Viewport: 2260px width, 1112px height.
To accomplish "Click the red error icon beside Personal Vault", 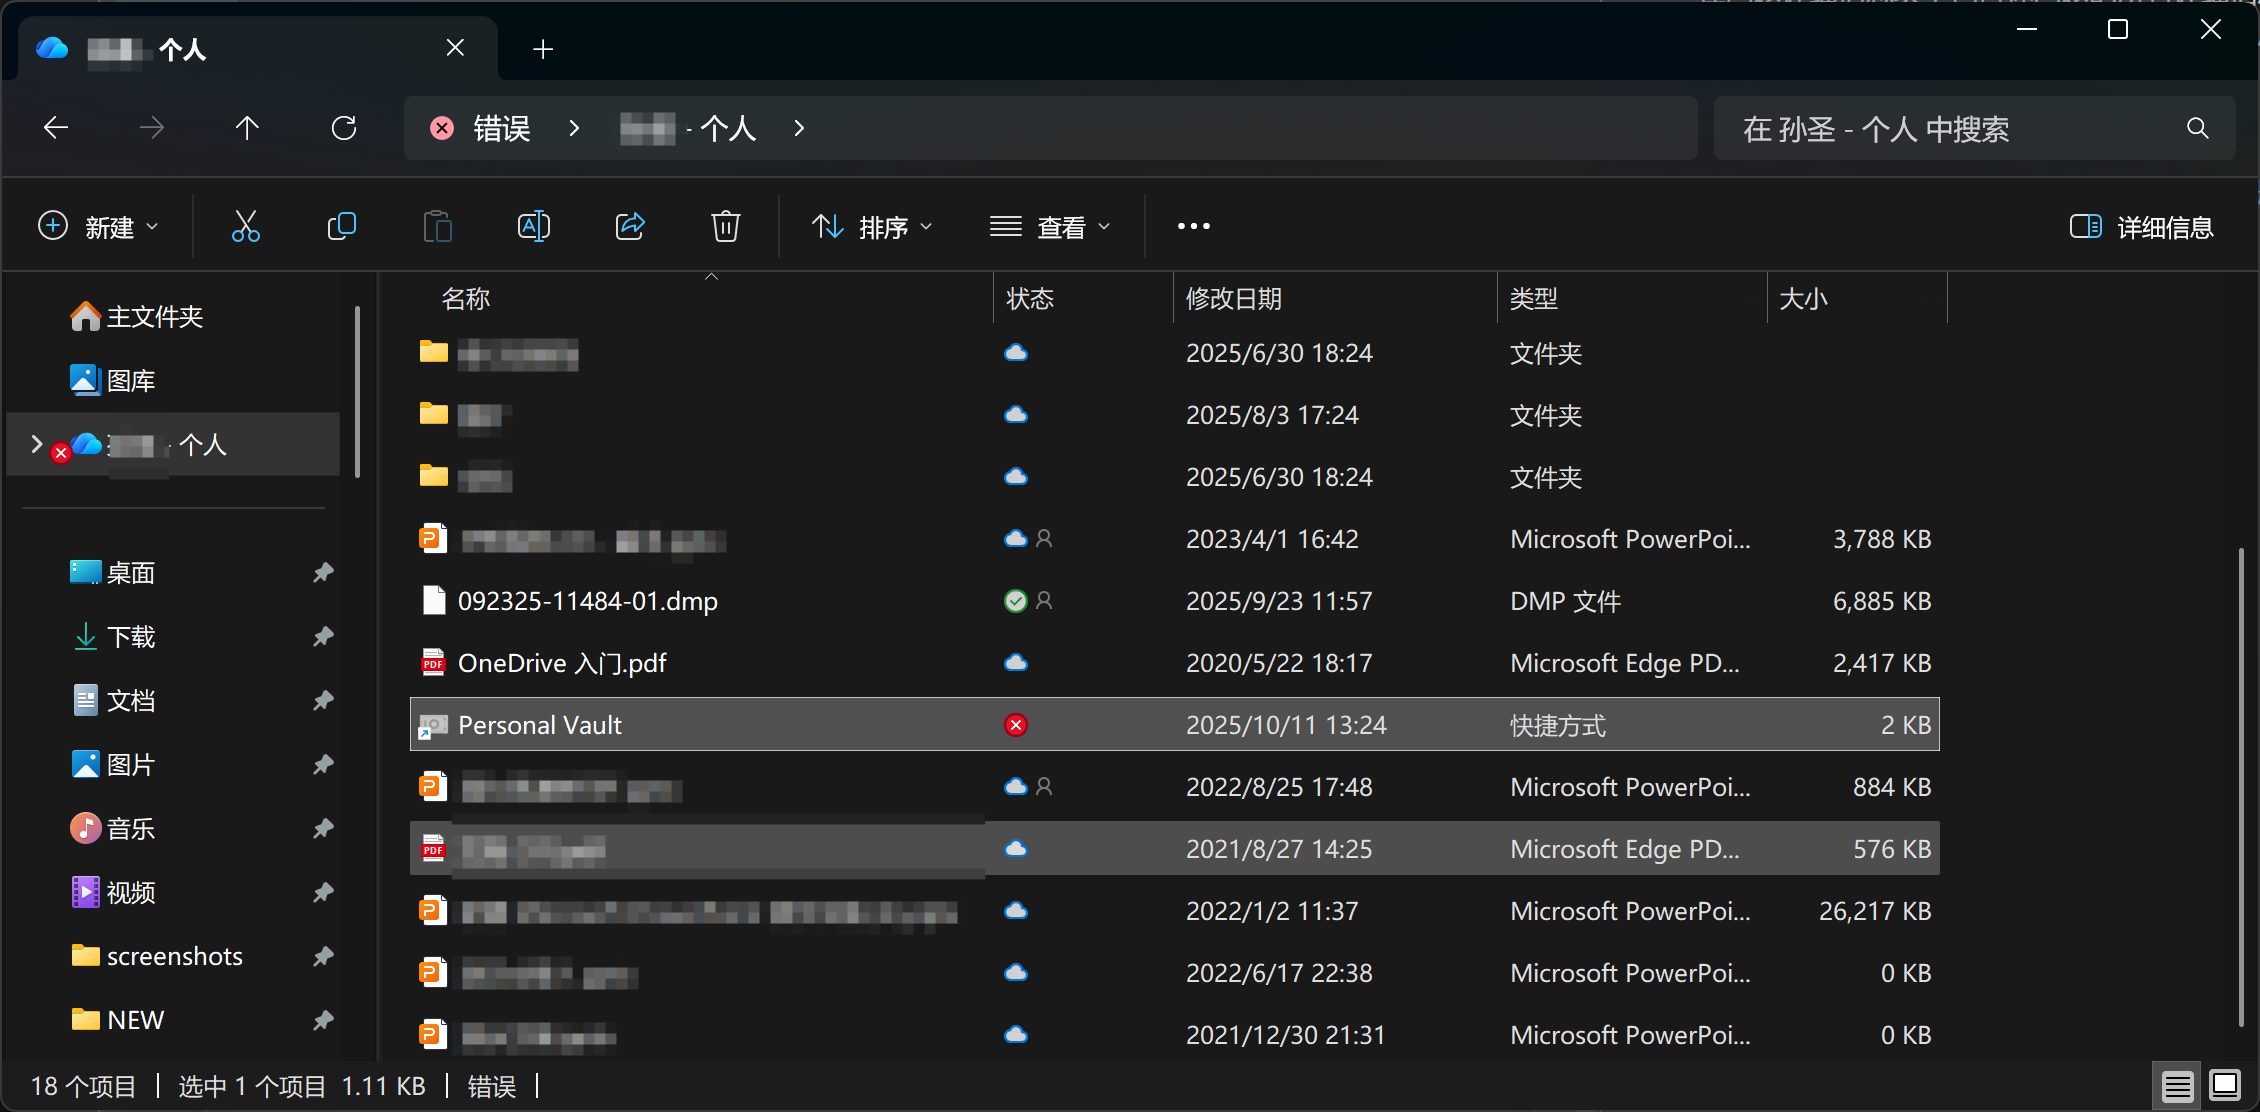I will [x=1015, y=725].
